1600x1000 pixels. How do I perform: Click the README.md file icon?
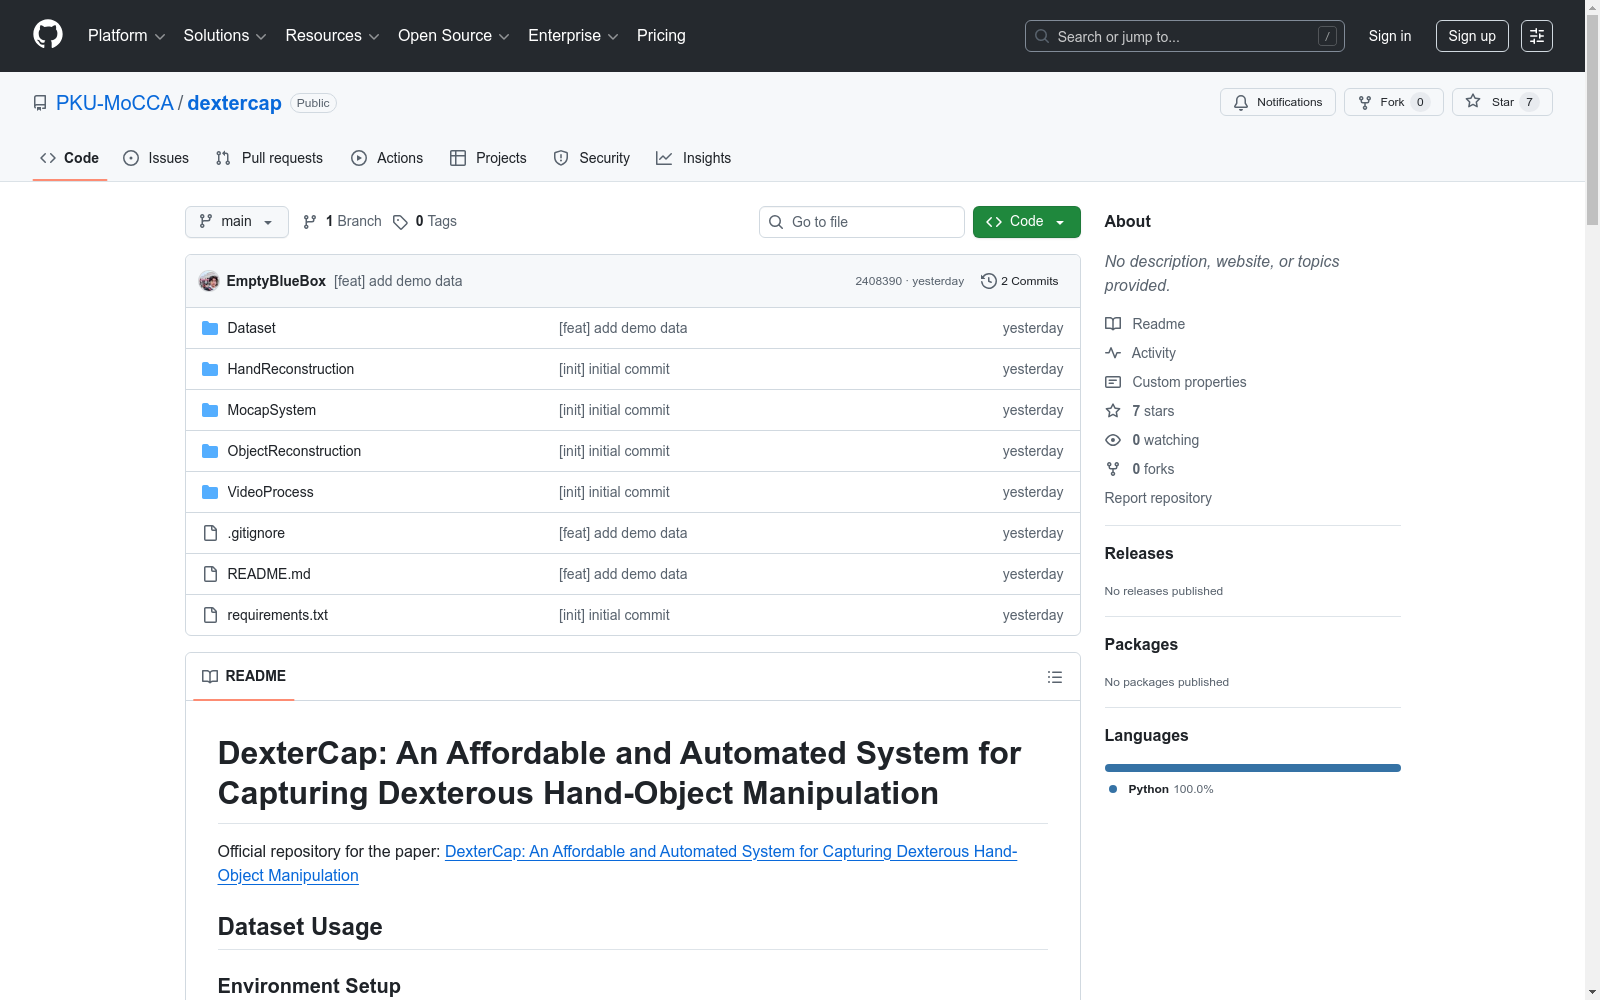click(x=210, y=574)
